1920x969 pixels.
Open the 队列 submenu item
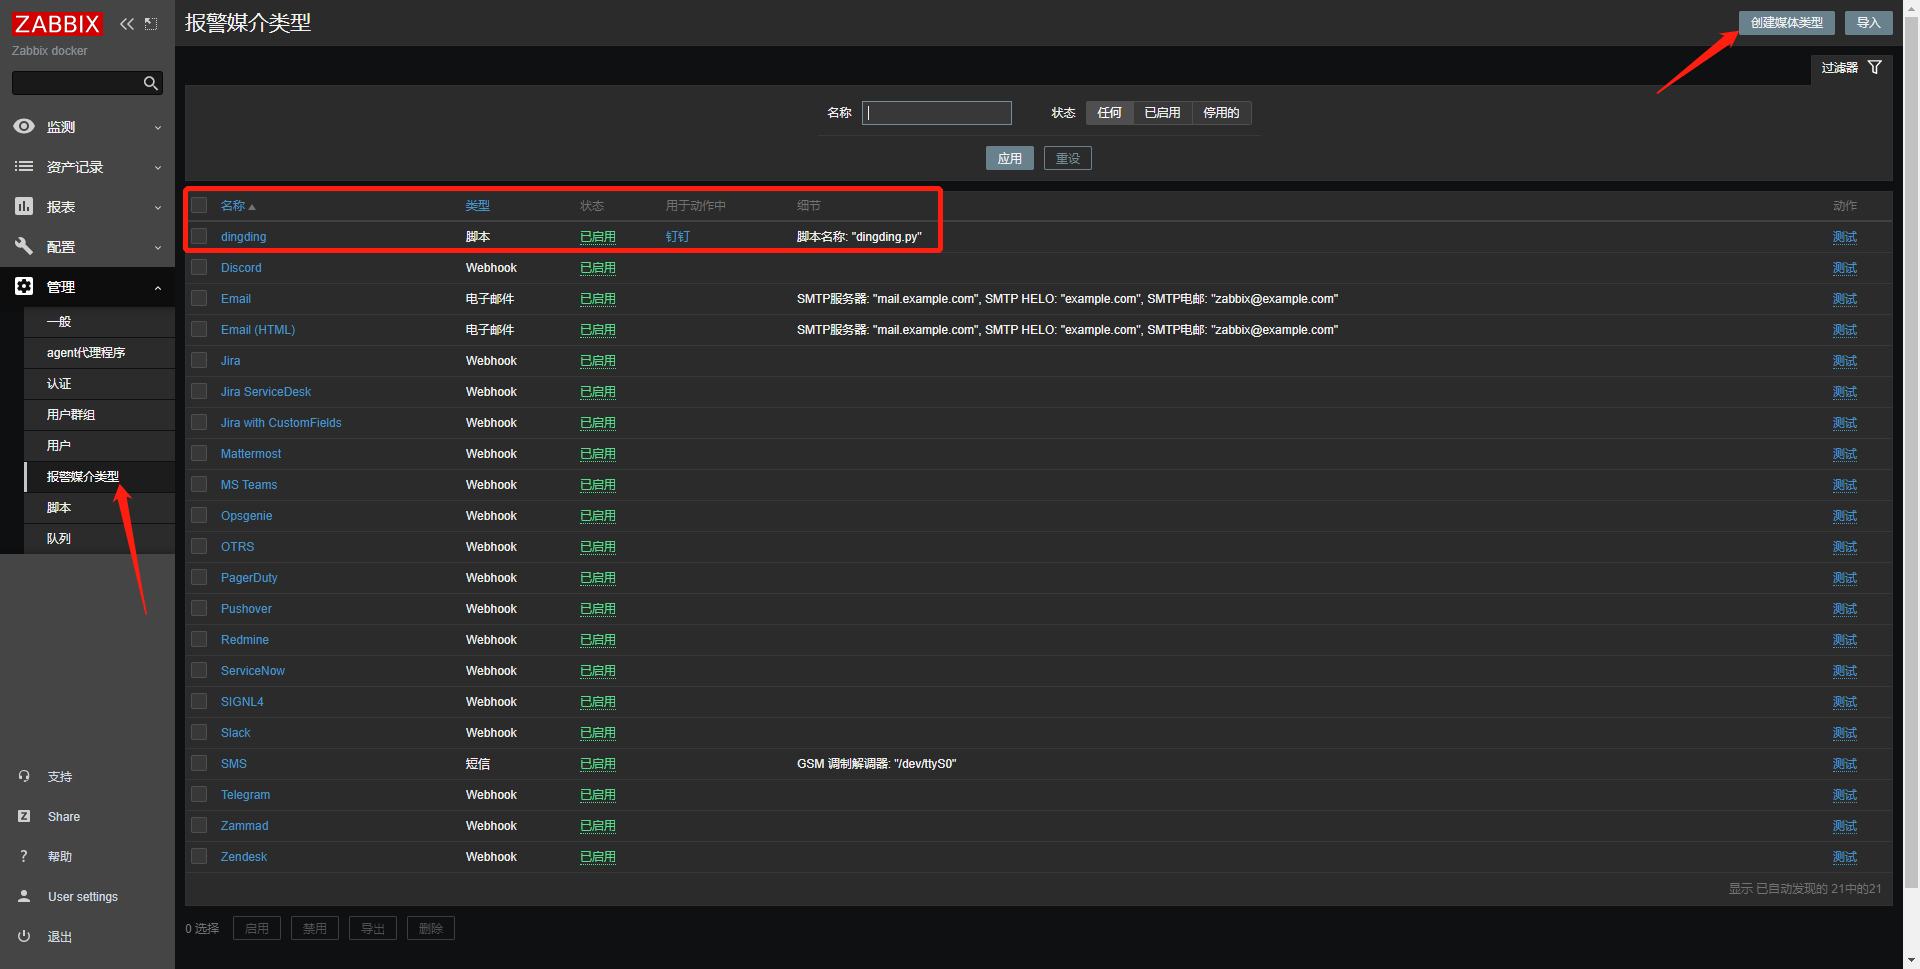point(99,539)
